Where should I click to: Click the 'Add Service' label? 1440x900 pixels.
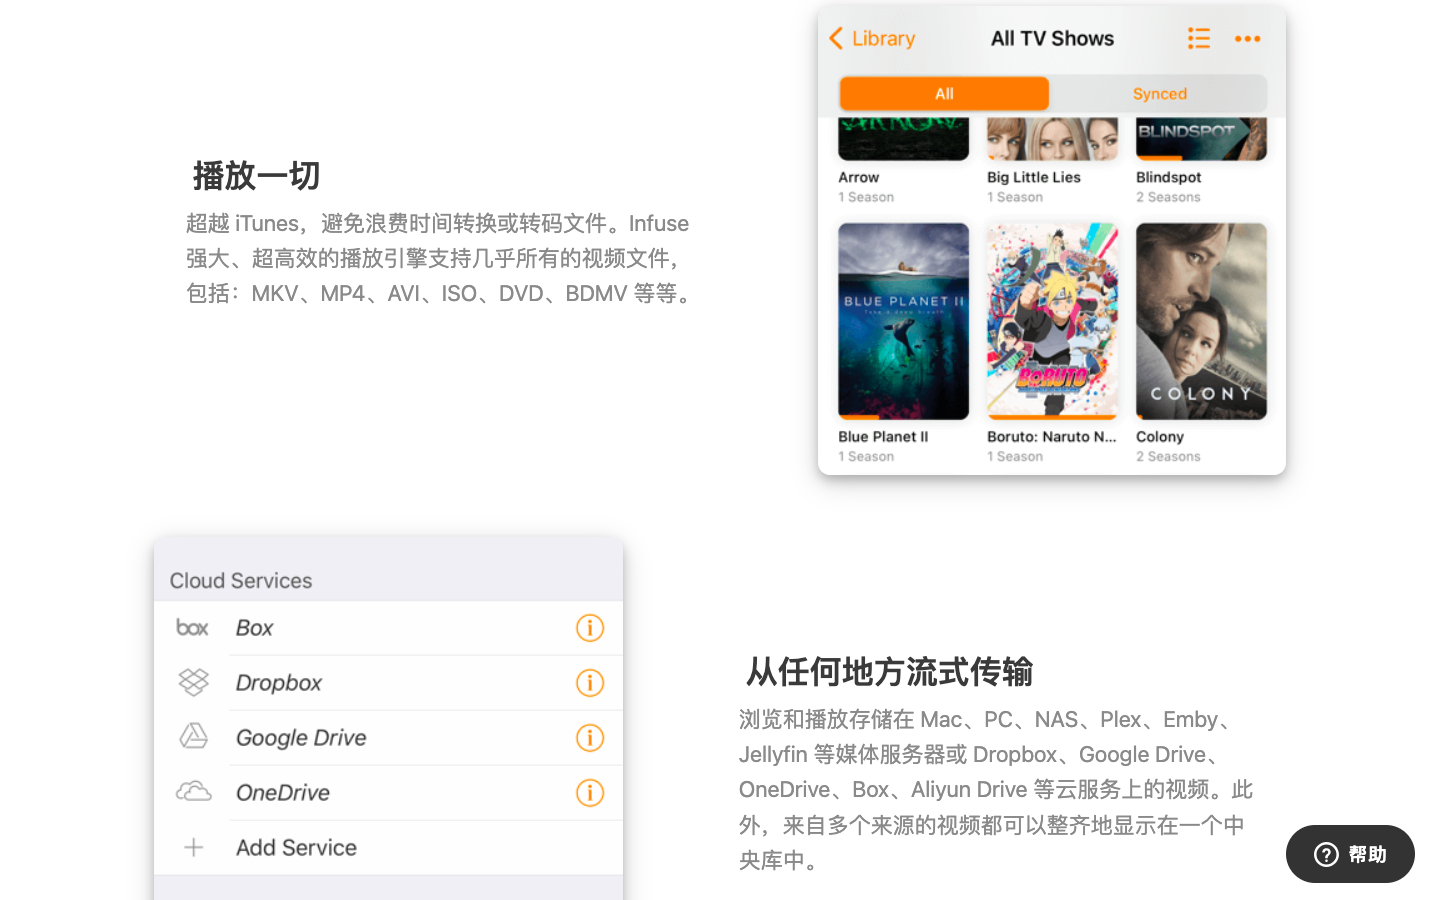[296, 848]
